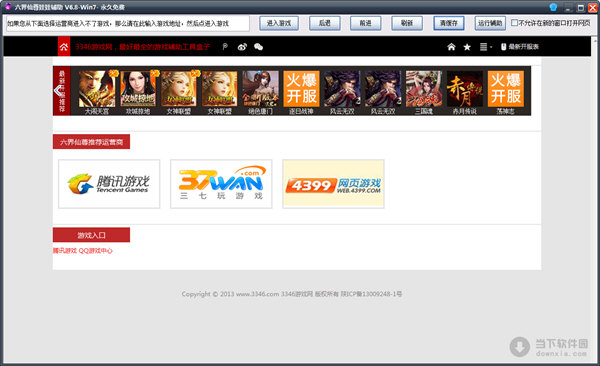
Task: Click the 刷新 refresh button
Action: 407,23
